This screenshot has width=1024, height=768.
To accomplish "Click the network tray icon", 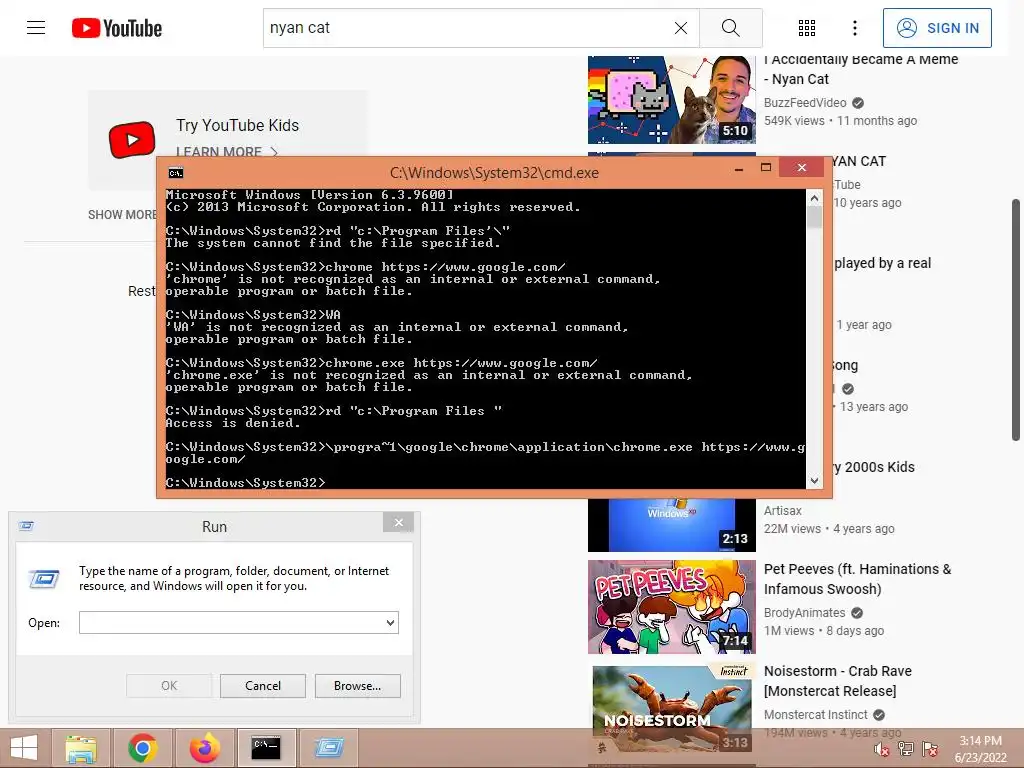I will [906, 749].
